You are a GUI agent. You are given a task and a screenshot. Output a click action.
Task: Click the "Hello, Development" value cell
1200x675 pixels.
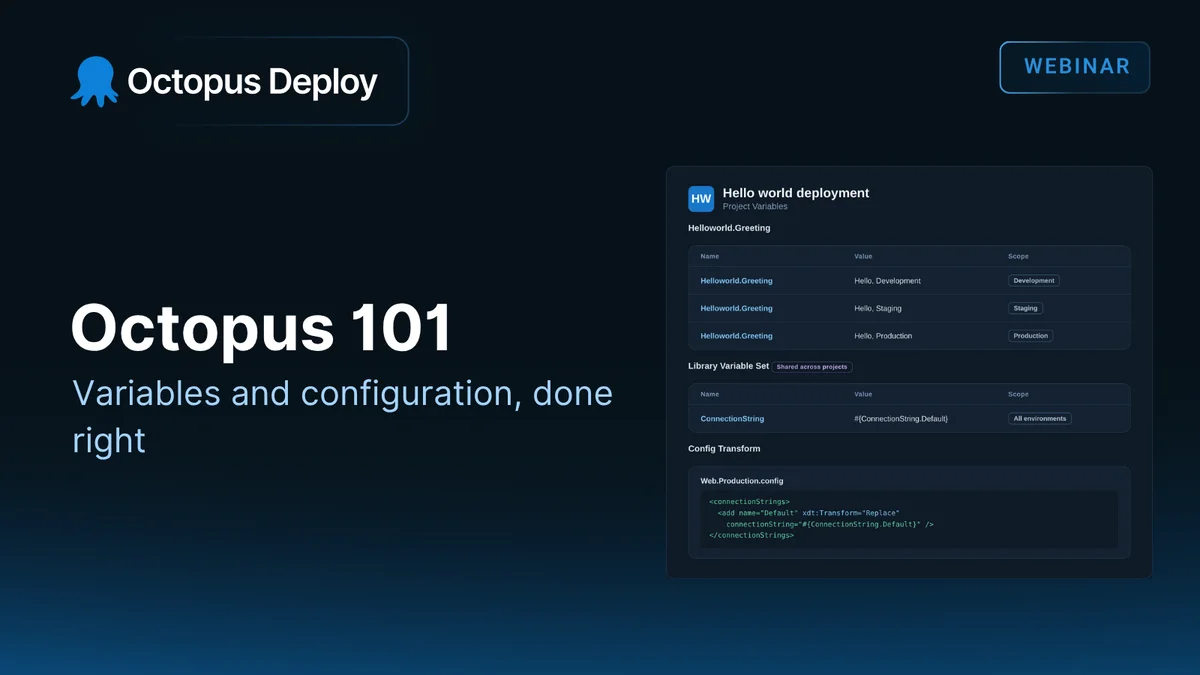pos(887,281)
